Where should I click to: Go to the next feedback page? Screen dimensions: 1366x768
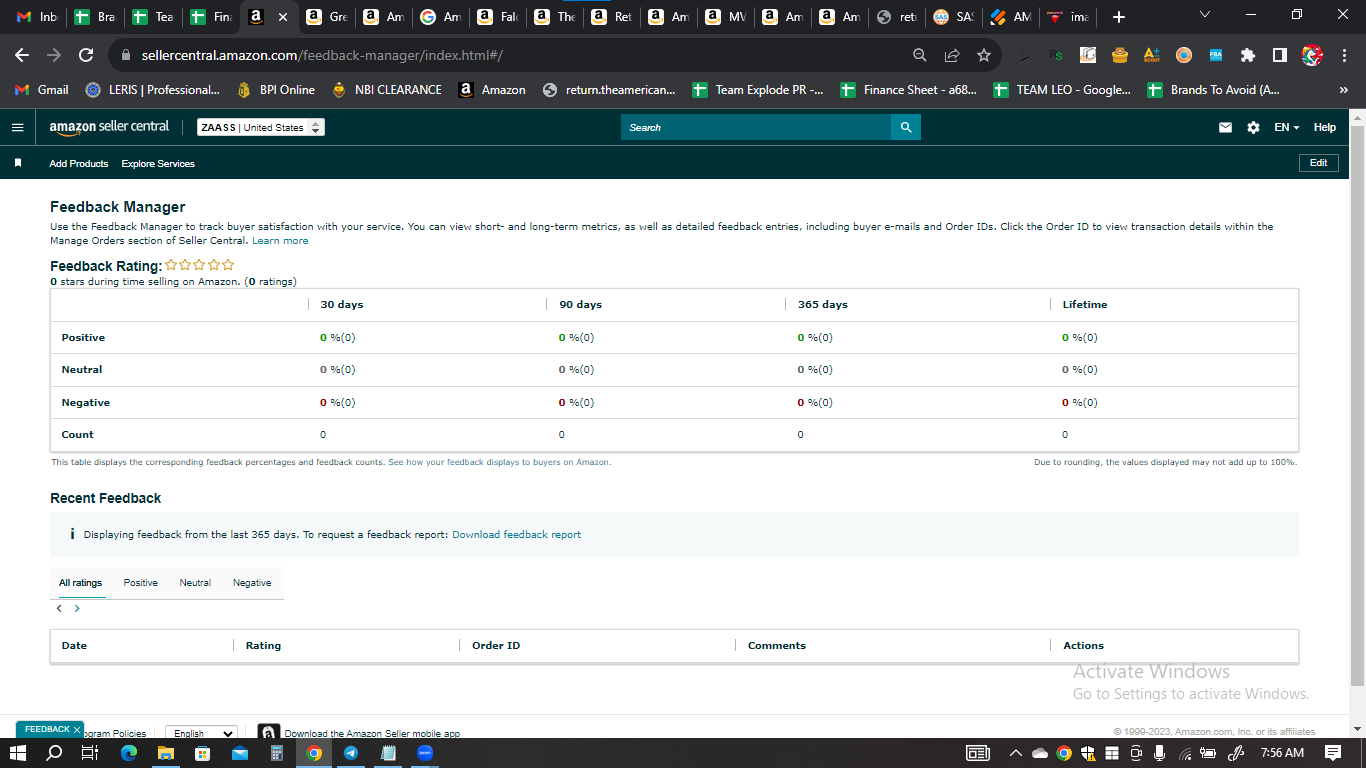click(x=77, y=608)
